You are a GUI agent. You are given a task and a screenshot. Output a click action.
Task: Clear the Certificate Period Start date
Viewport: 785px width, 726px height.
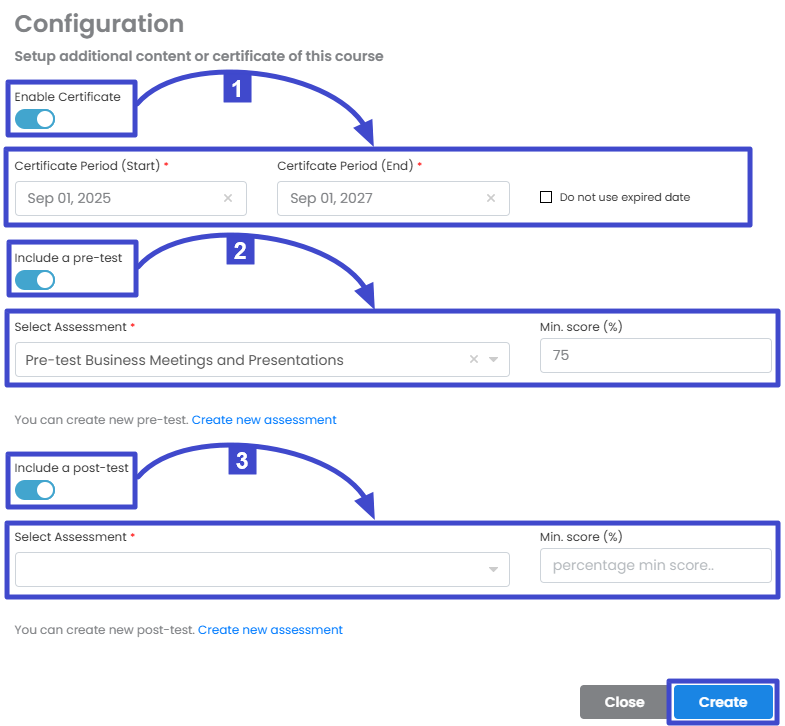click(228, 198)
